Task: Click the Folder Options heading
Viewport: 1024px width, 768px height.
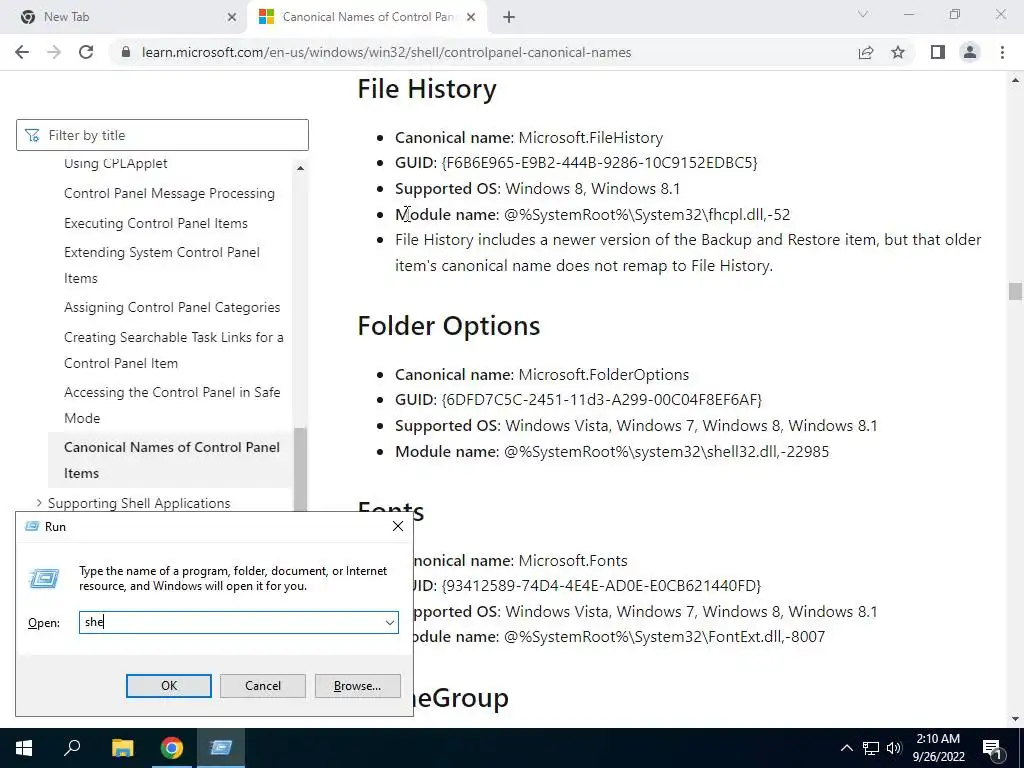Action: [449, 325]
